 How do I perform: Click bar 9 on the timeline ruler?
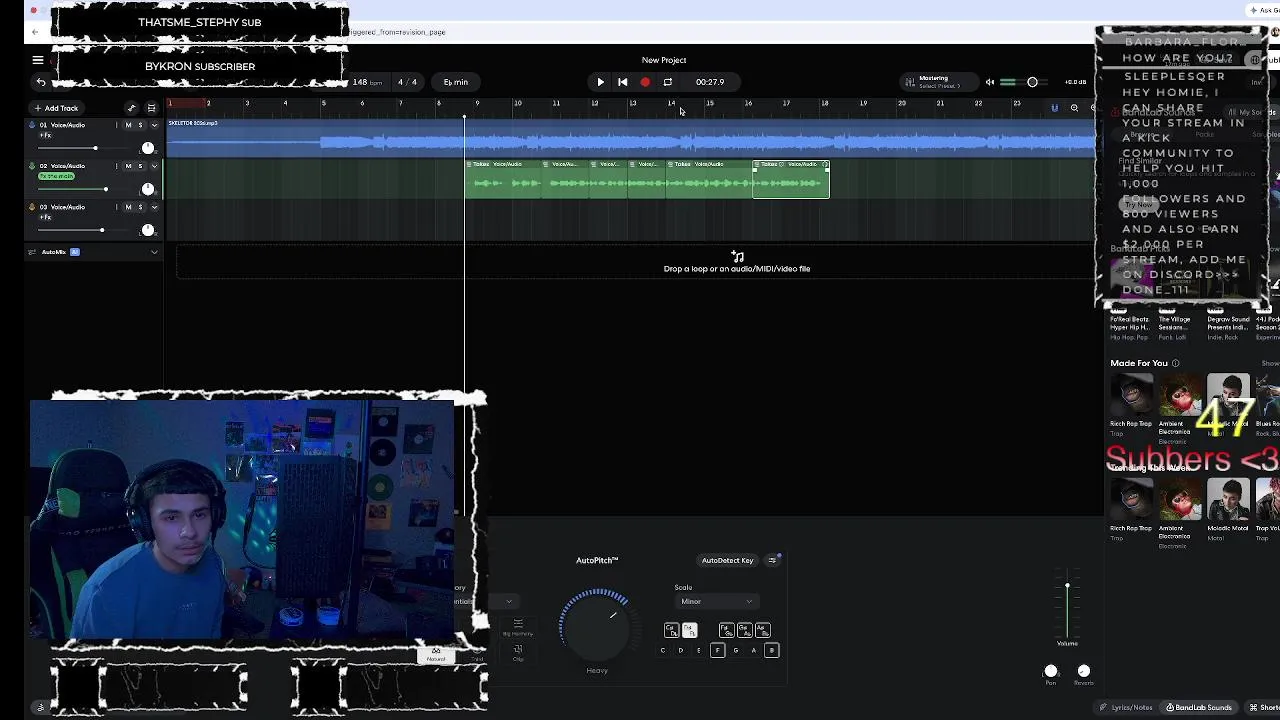tap(477, 103)
